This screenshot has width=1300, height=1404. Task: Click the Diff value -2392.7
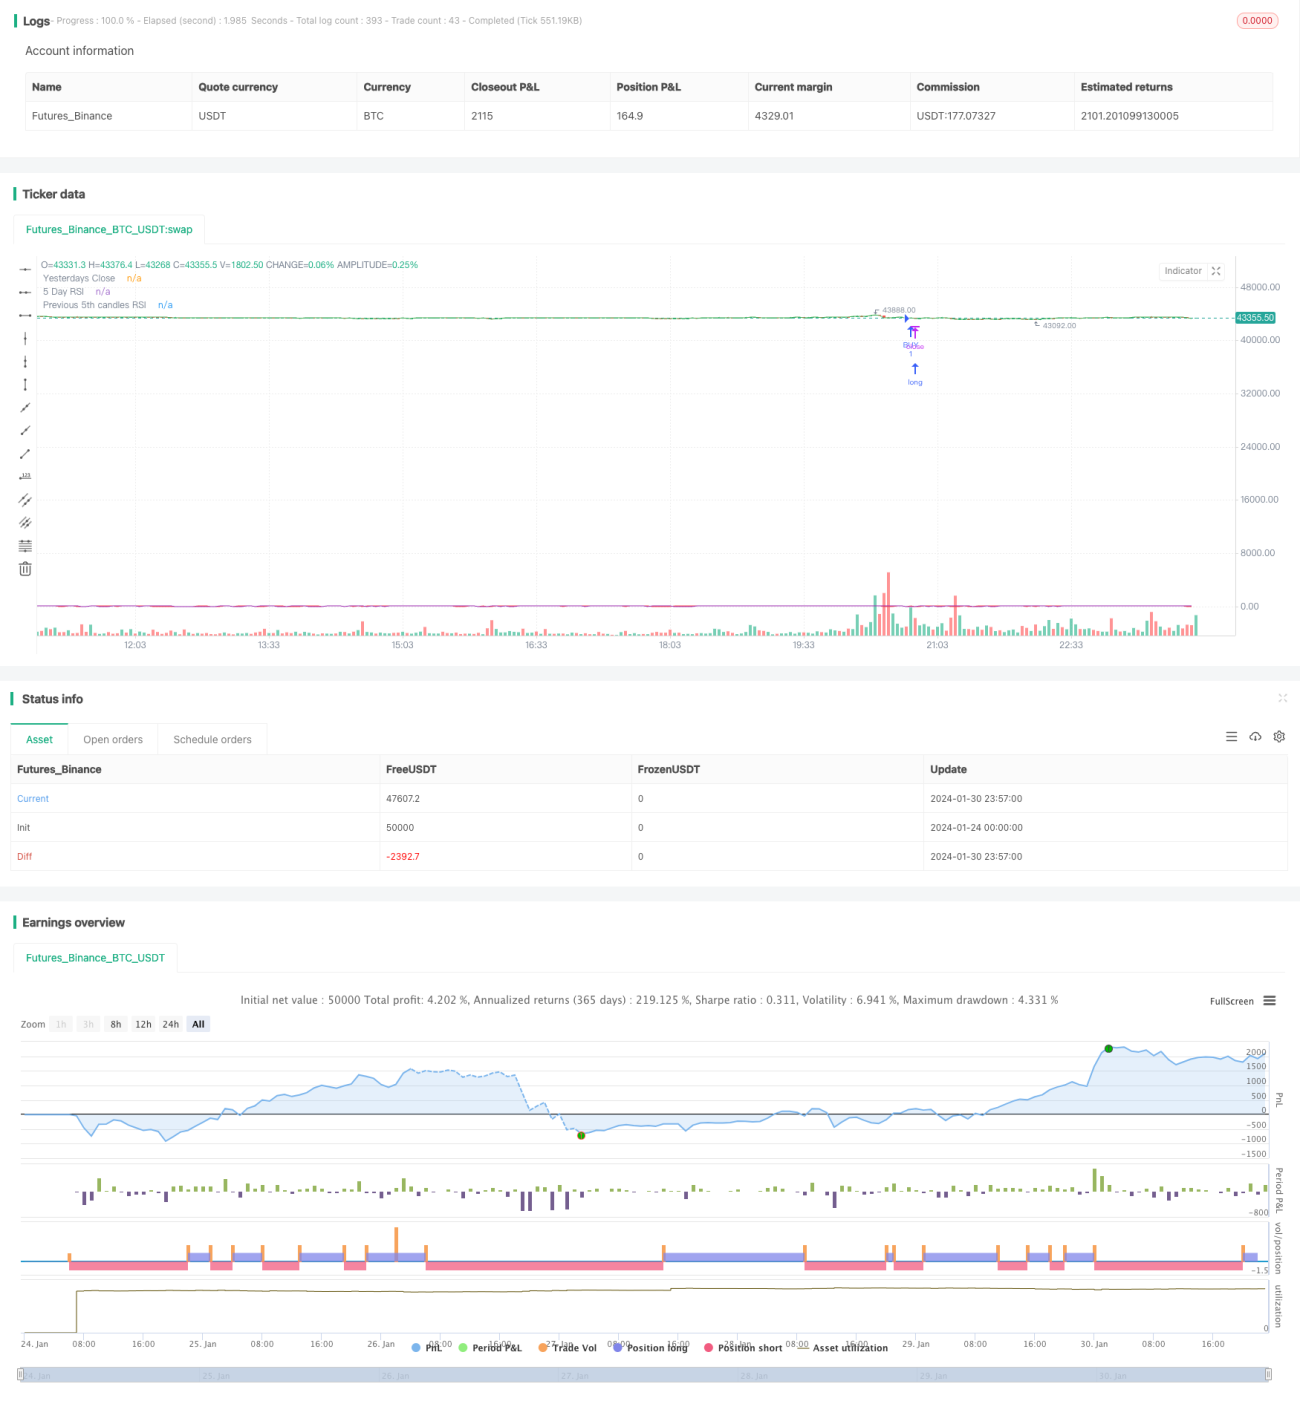click(x=403, y=857)
